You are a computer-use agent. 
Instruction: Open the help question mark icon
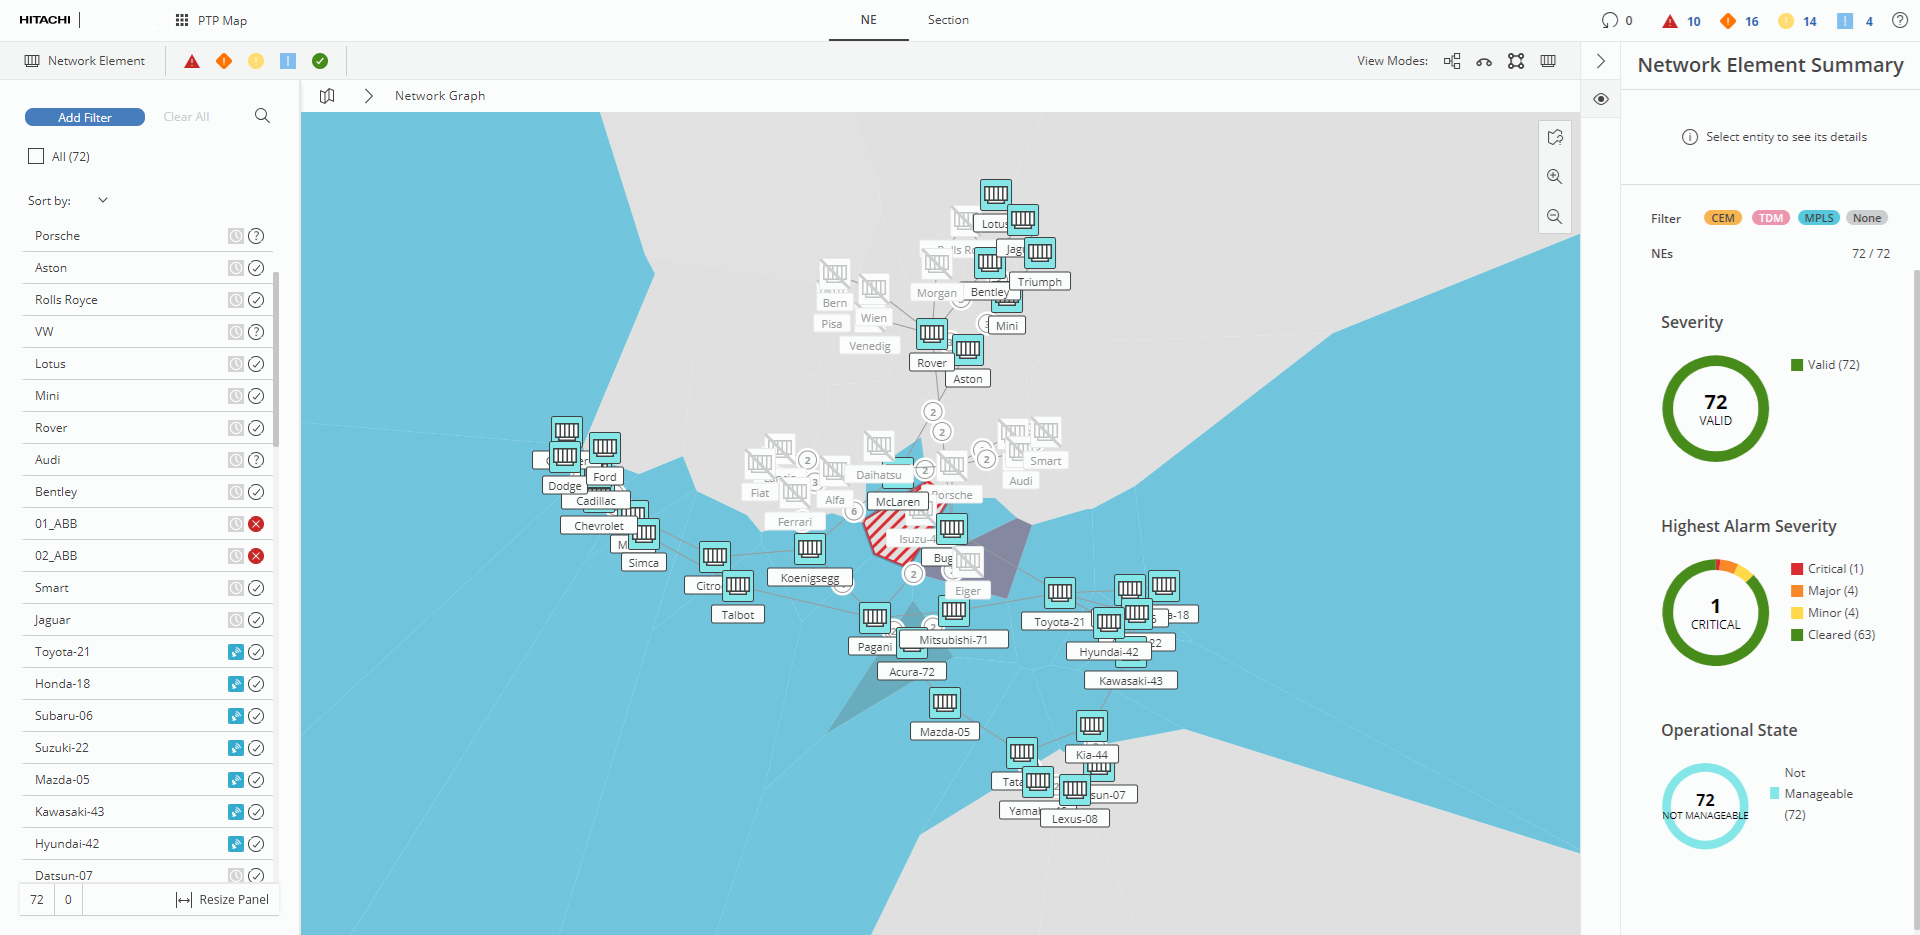pos(1899,20)
